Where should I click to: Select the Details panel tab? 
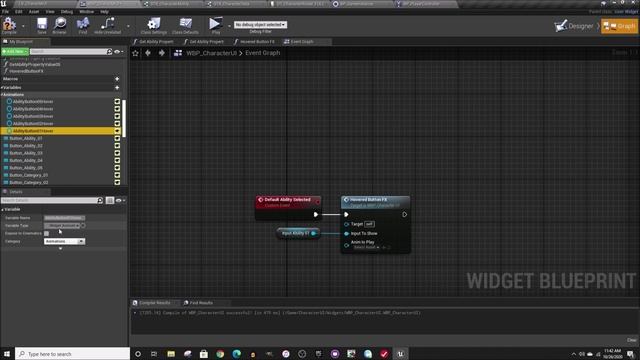(16, 191)
